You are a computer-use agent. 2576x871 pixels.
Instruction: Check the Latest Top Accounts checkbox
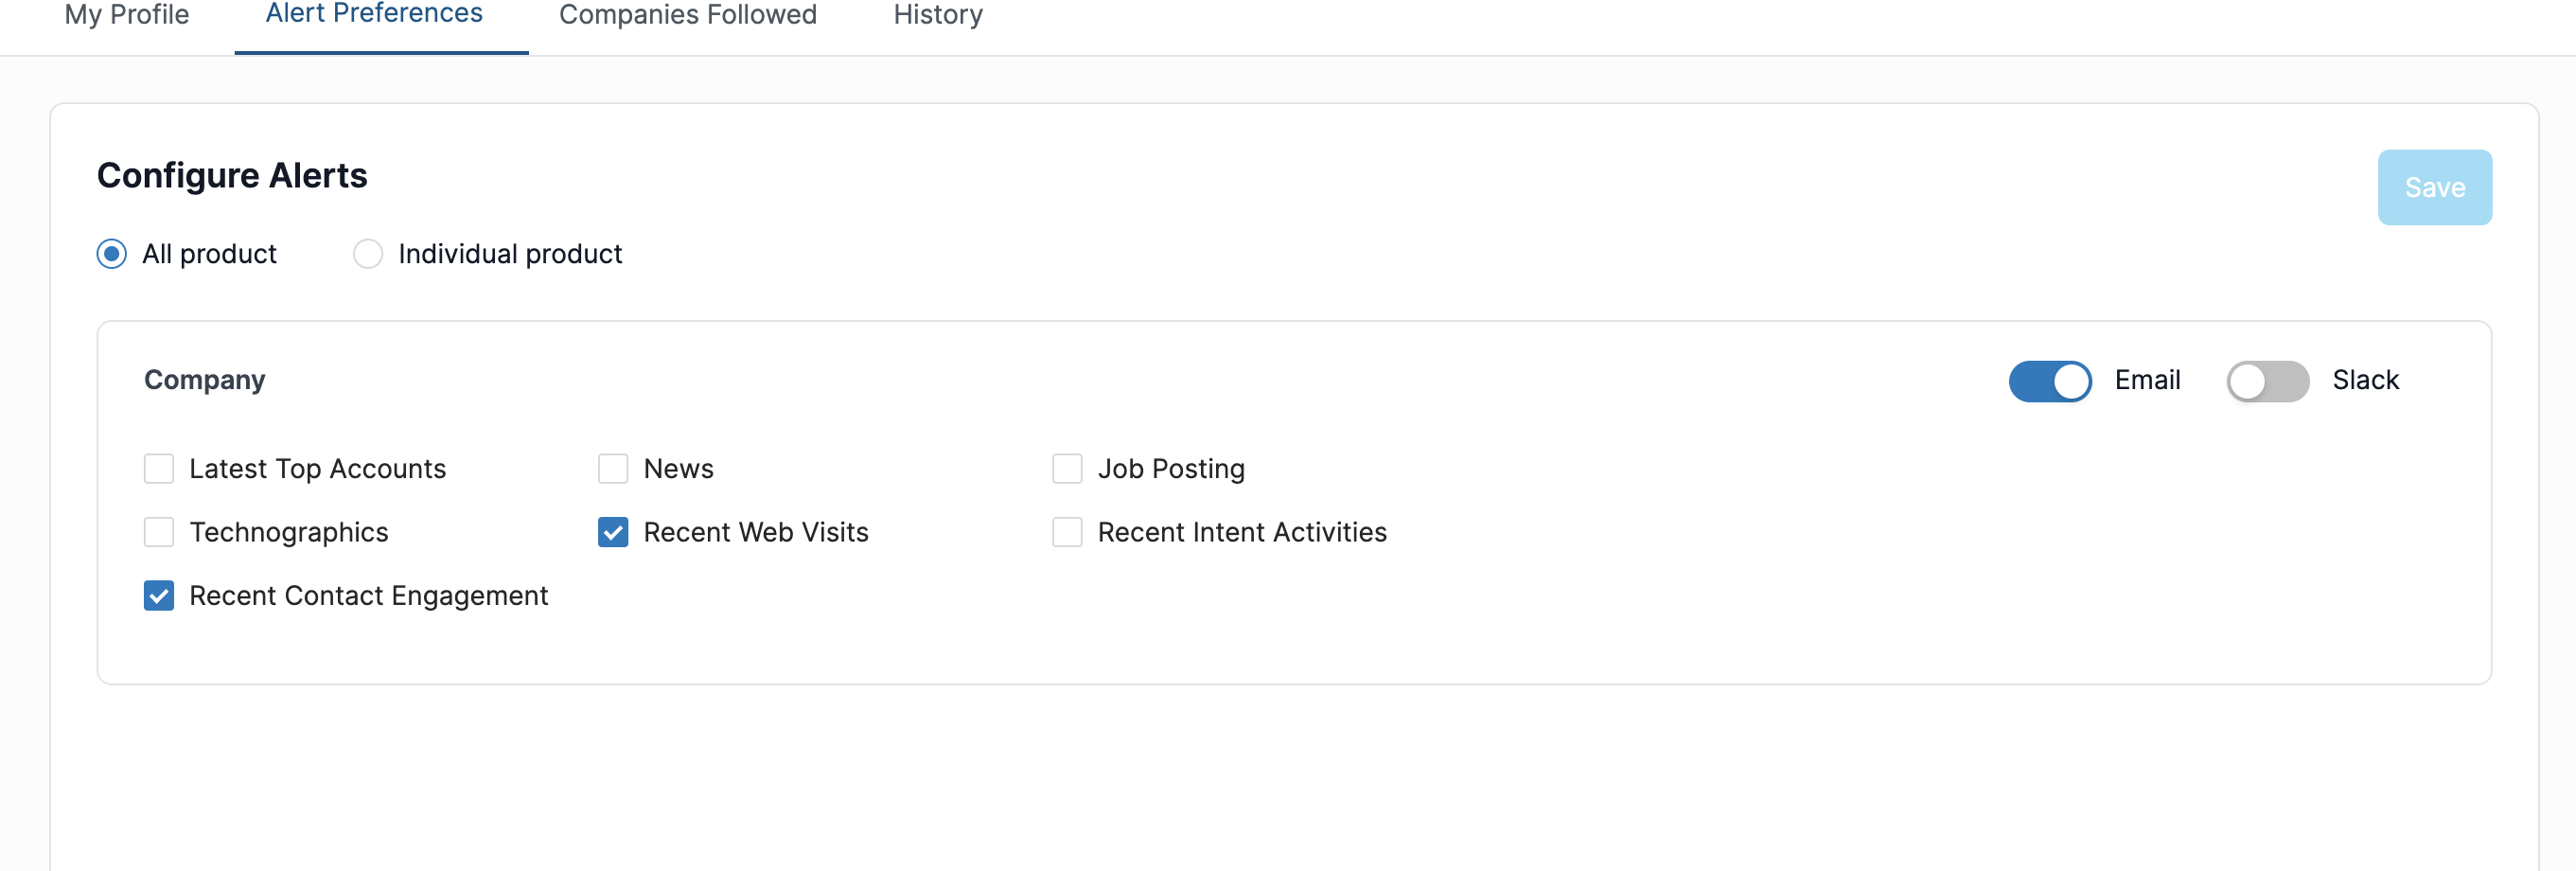(x=159, y=469)
